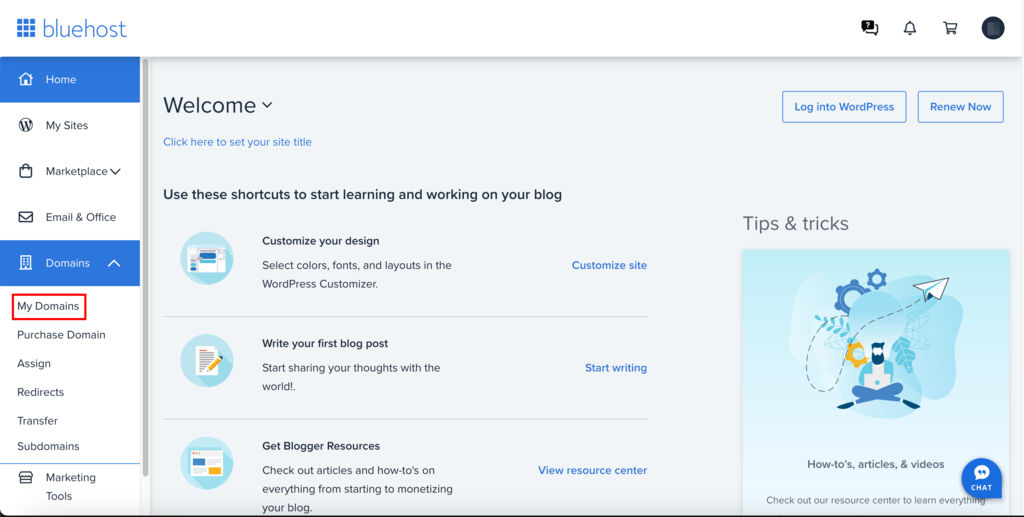Open Email & Office section
This screenshot has height=517, width=1024.
pos(80,217)
